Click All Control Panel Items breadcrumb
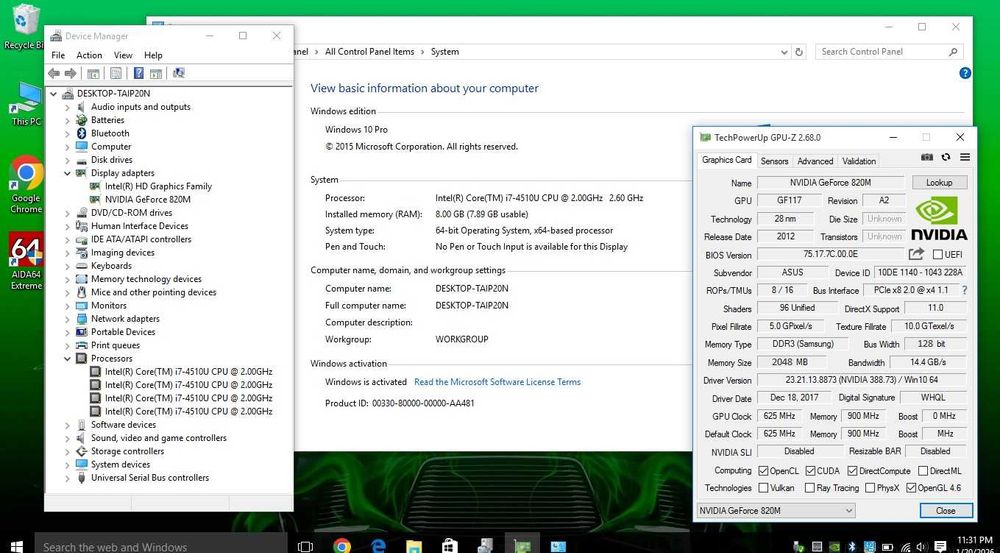The width and height of the screenshot is (1000, 553). 369,52
